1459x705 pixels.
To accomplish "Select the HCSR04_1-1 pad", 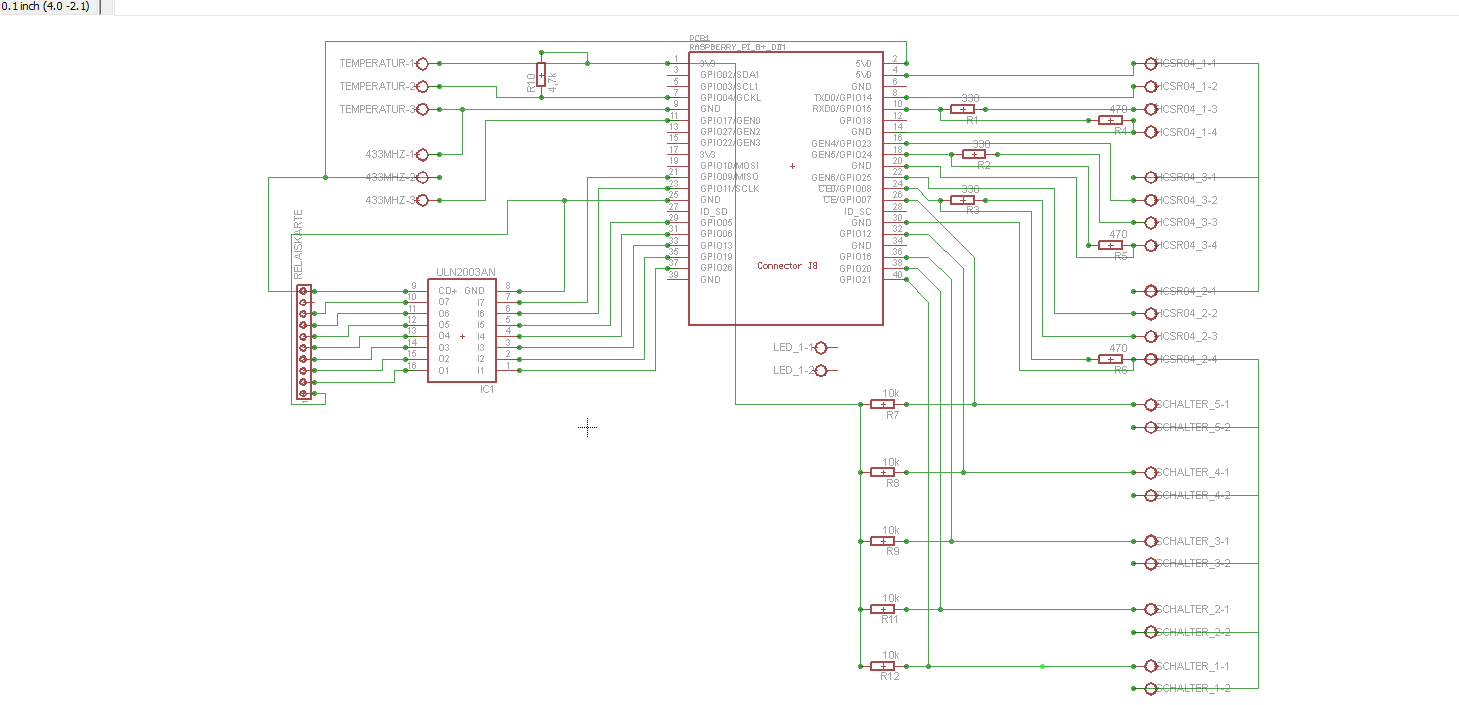I will click(1150, 63).
